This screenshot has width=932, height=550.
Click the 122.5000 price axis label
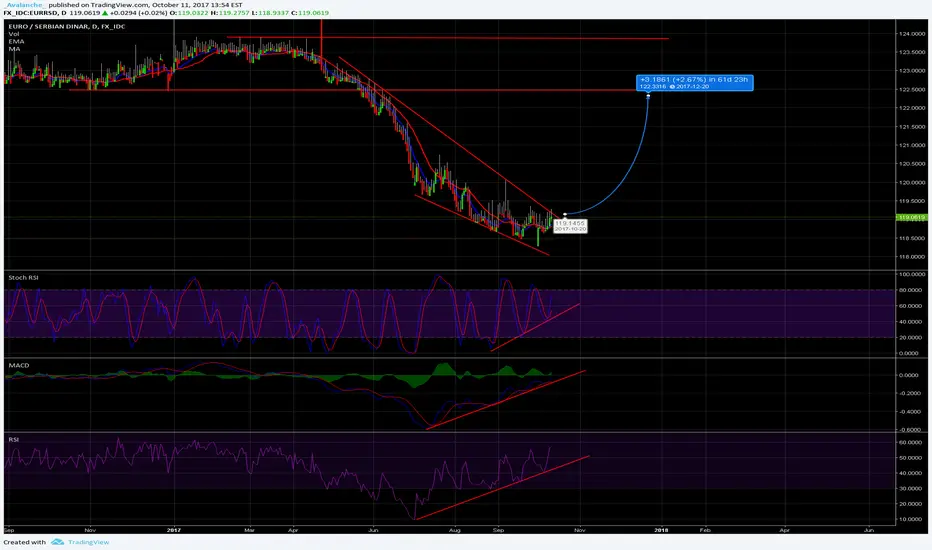[x=912, y=90]
